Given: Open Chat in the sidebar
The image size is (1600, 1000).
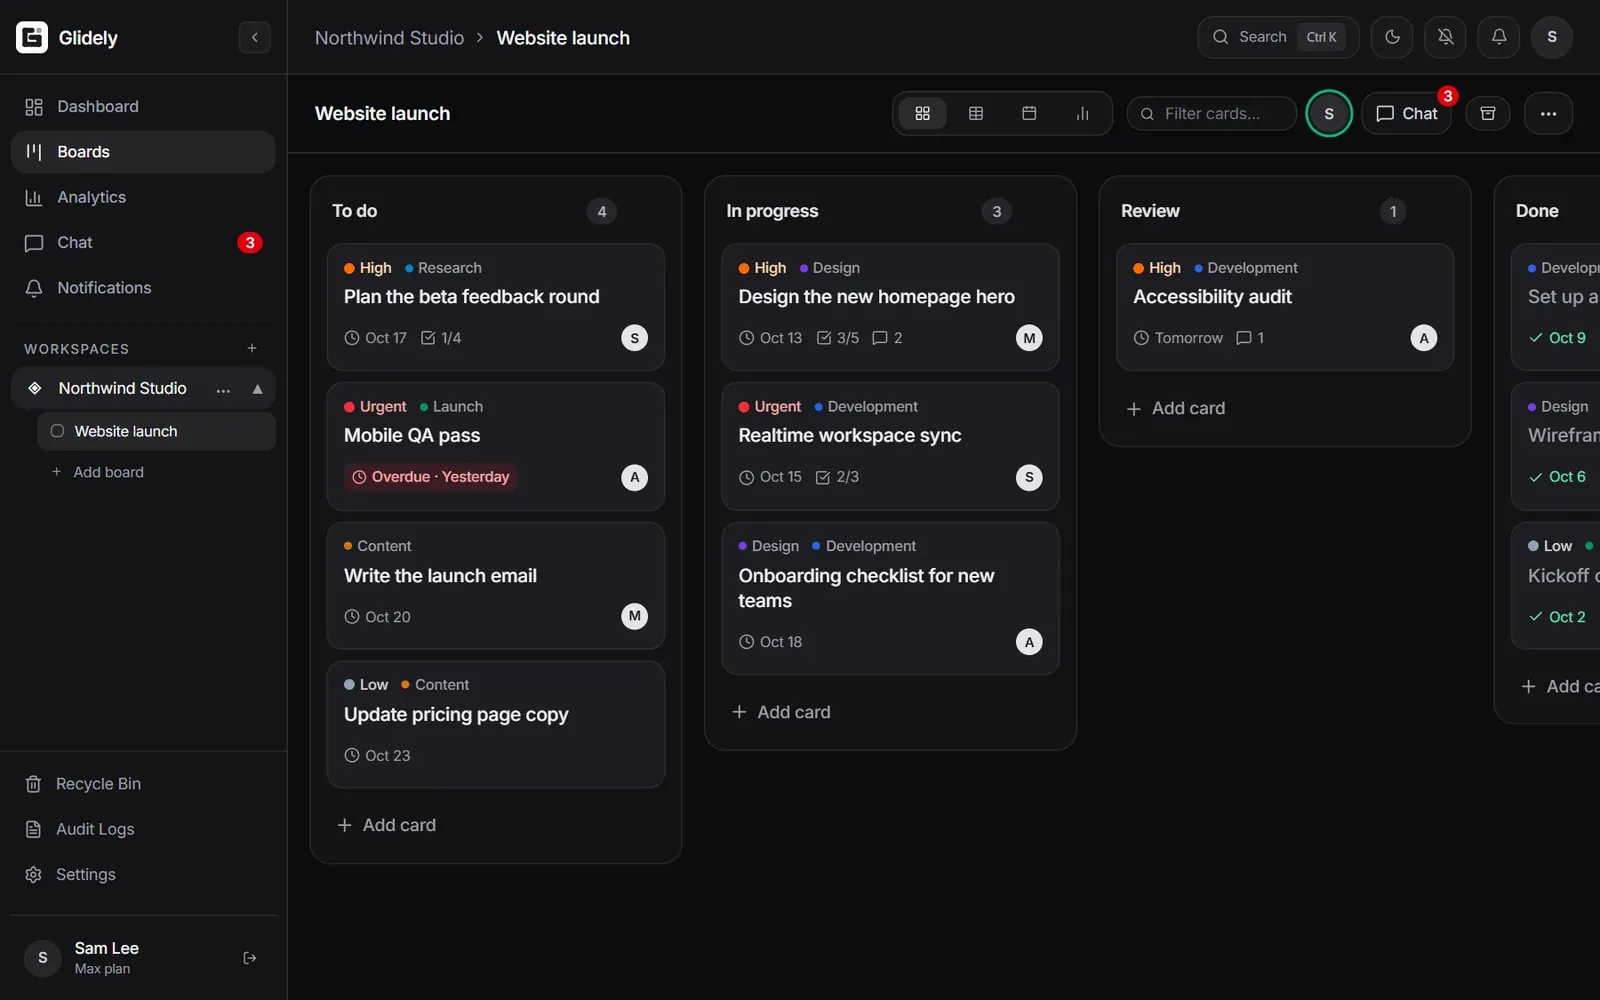Looking at the screenshot, I should point(143,243).
